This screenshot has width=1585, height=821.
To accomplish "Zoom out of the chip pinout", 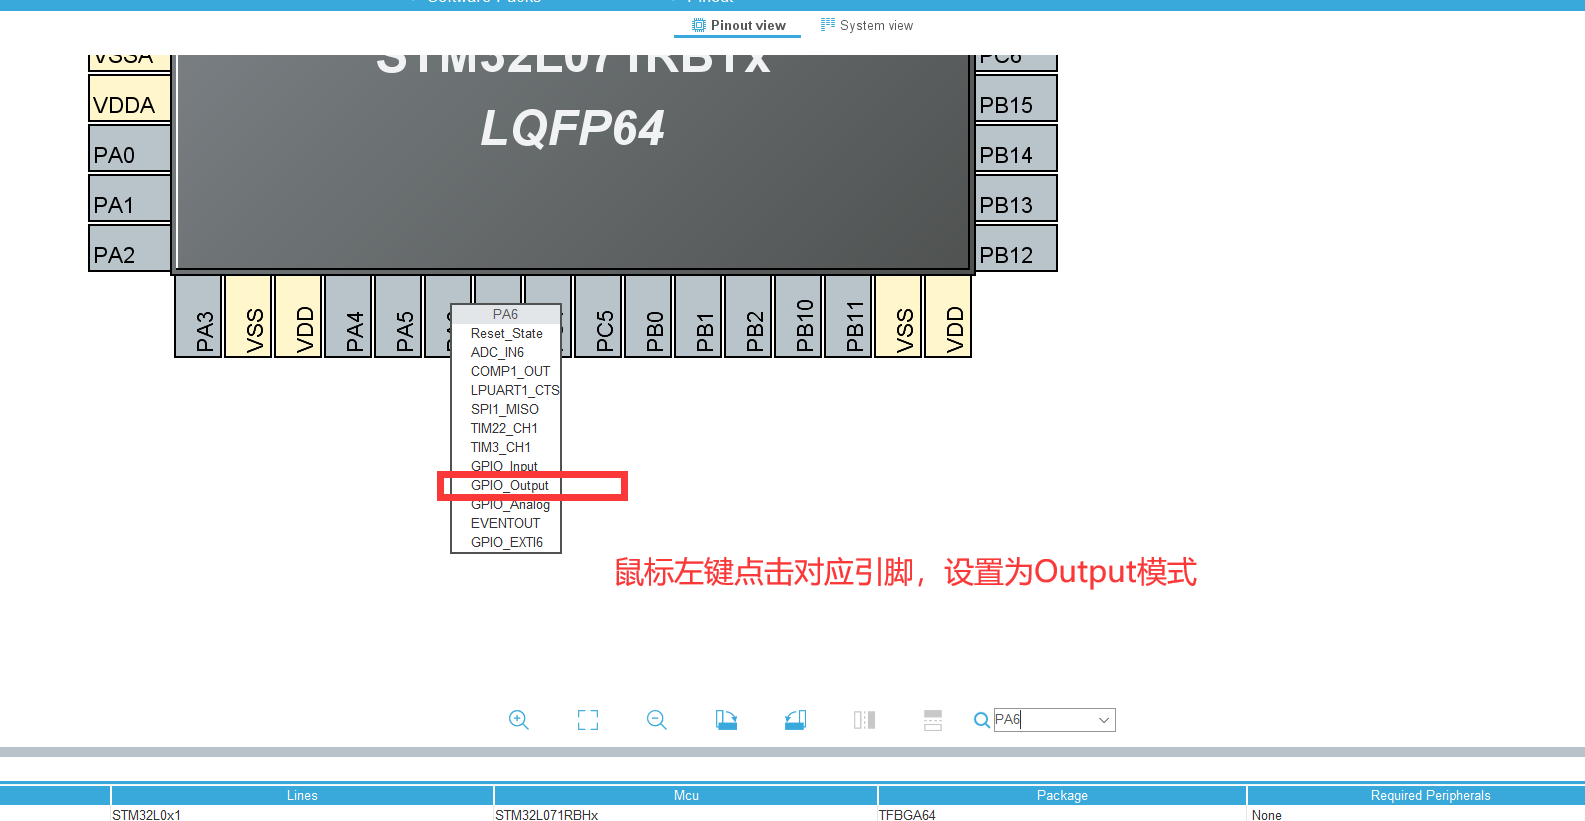I will (x=656, y=720).
